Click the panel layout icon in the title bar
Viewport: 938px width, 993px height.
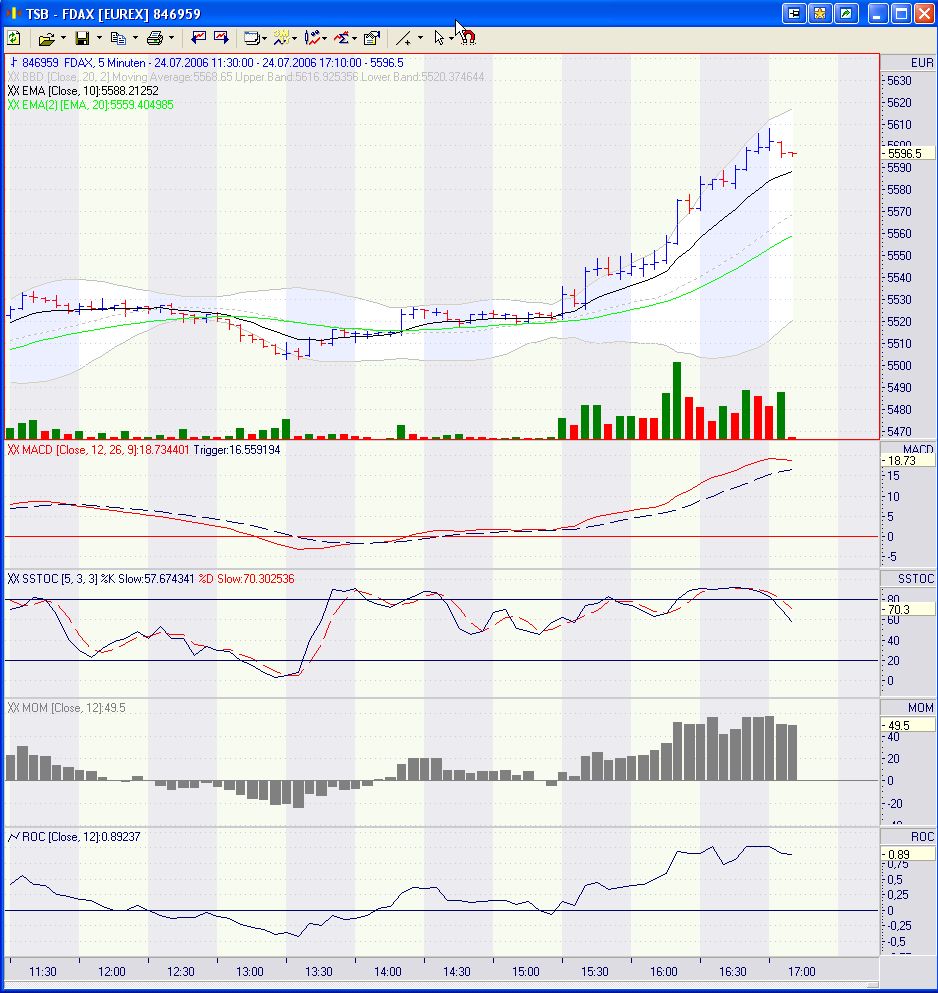click(794, 12)
